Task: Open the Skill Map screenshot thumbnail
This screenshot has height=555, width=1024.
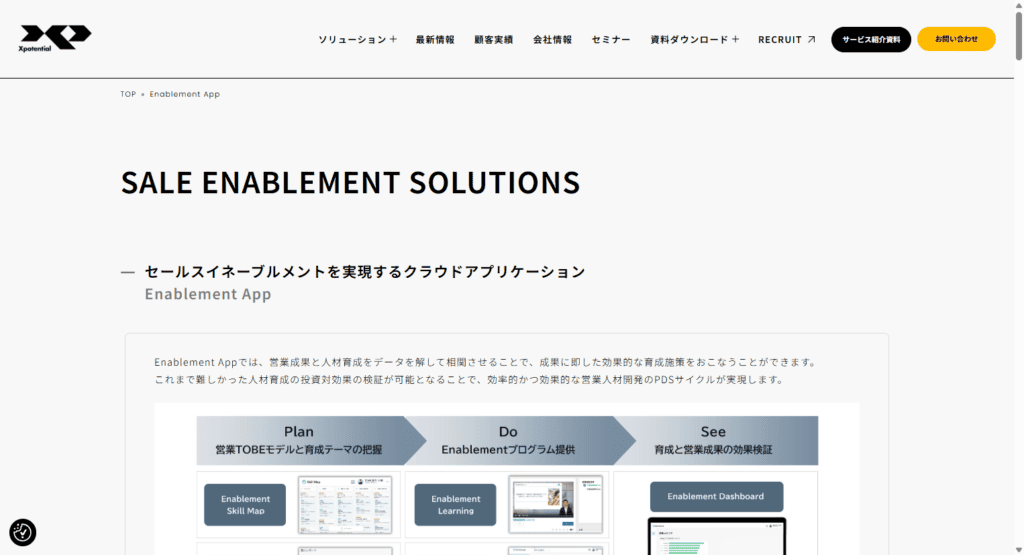Action: 345,505
